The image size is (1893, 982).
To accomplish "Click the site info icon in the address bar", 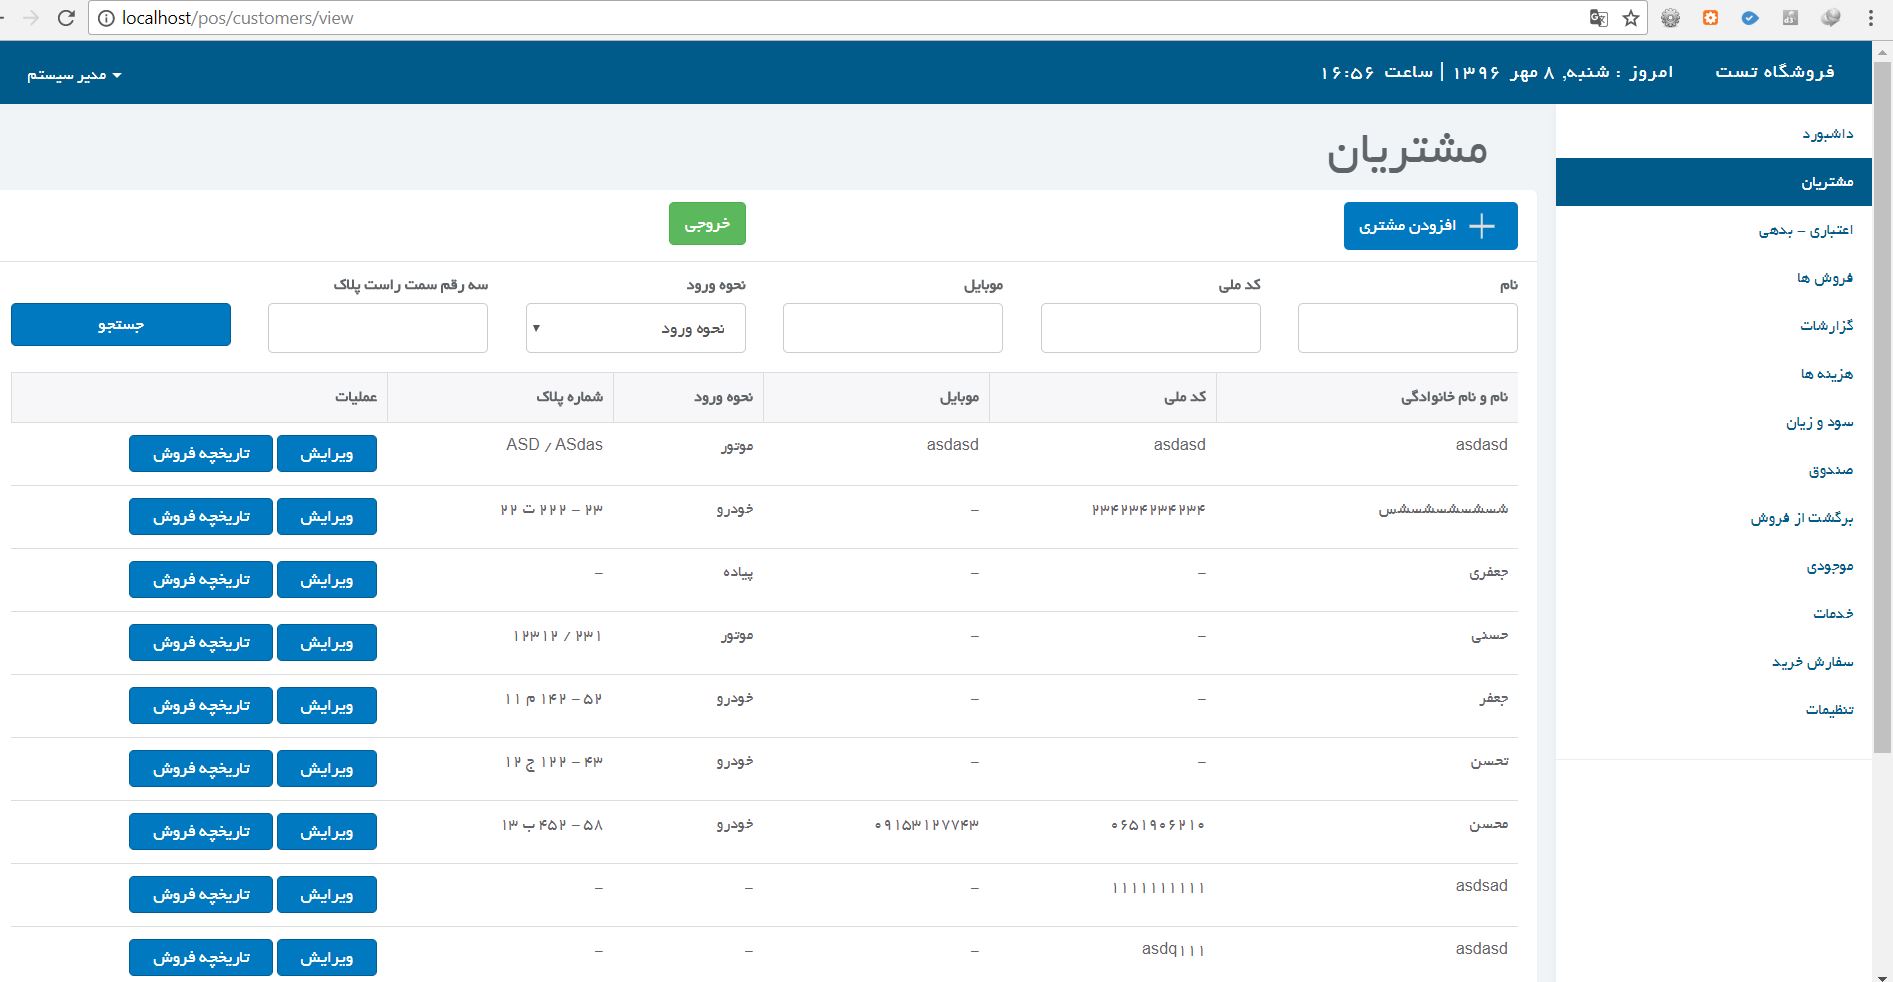I will (x=106, y=18).
